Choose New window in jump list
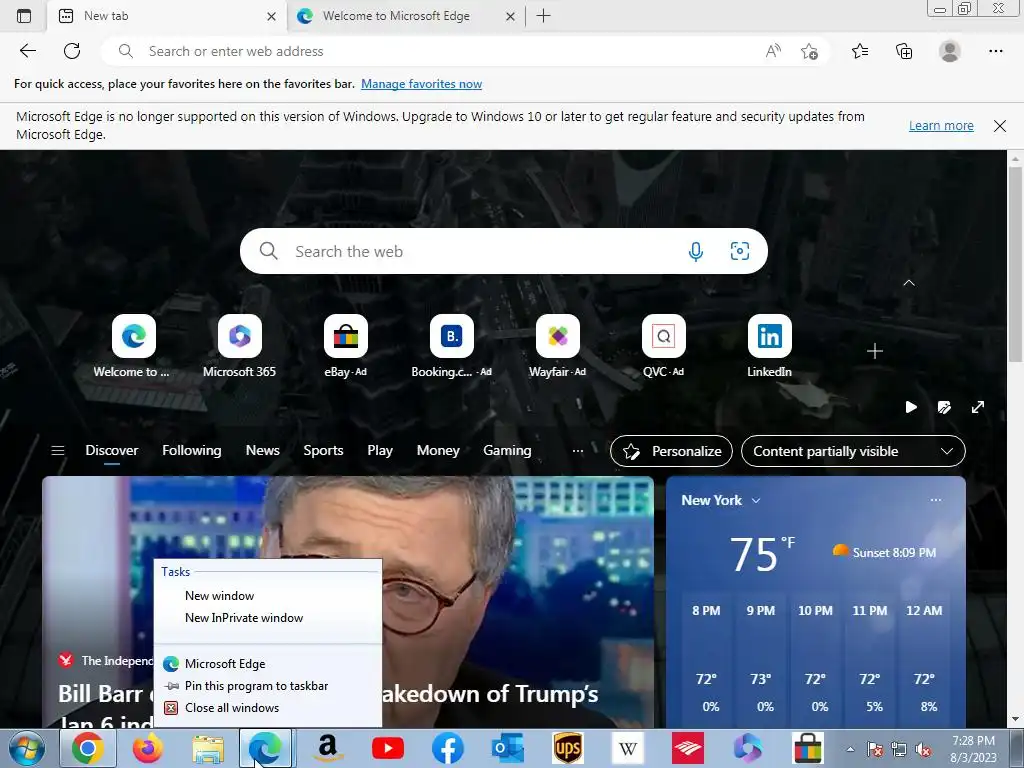Viewport: 1024px width, 768px height. click(268, 596)
